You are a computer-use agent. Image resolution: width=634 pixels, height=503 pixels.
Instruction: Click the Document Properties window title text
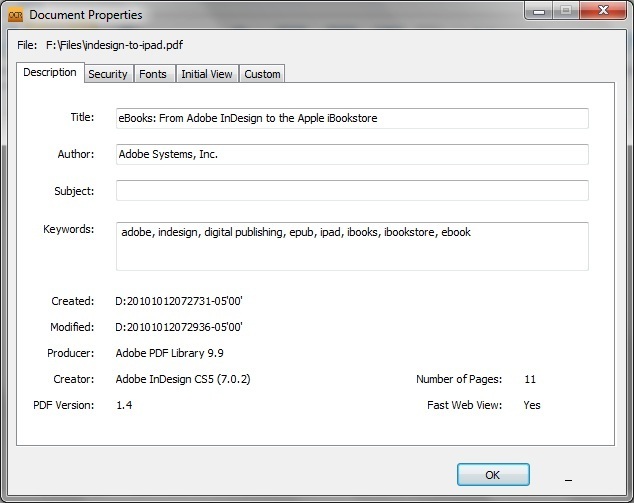(x=86, y=15)
